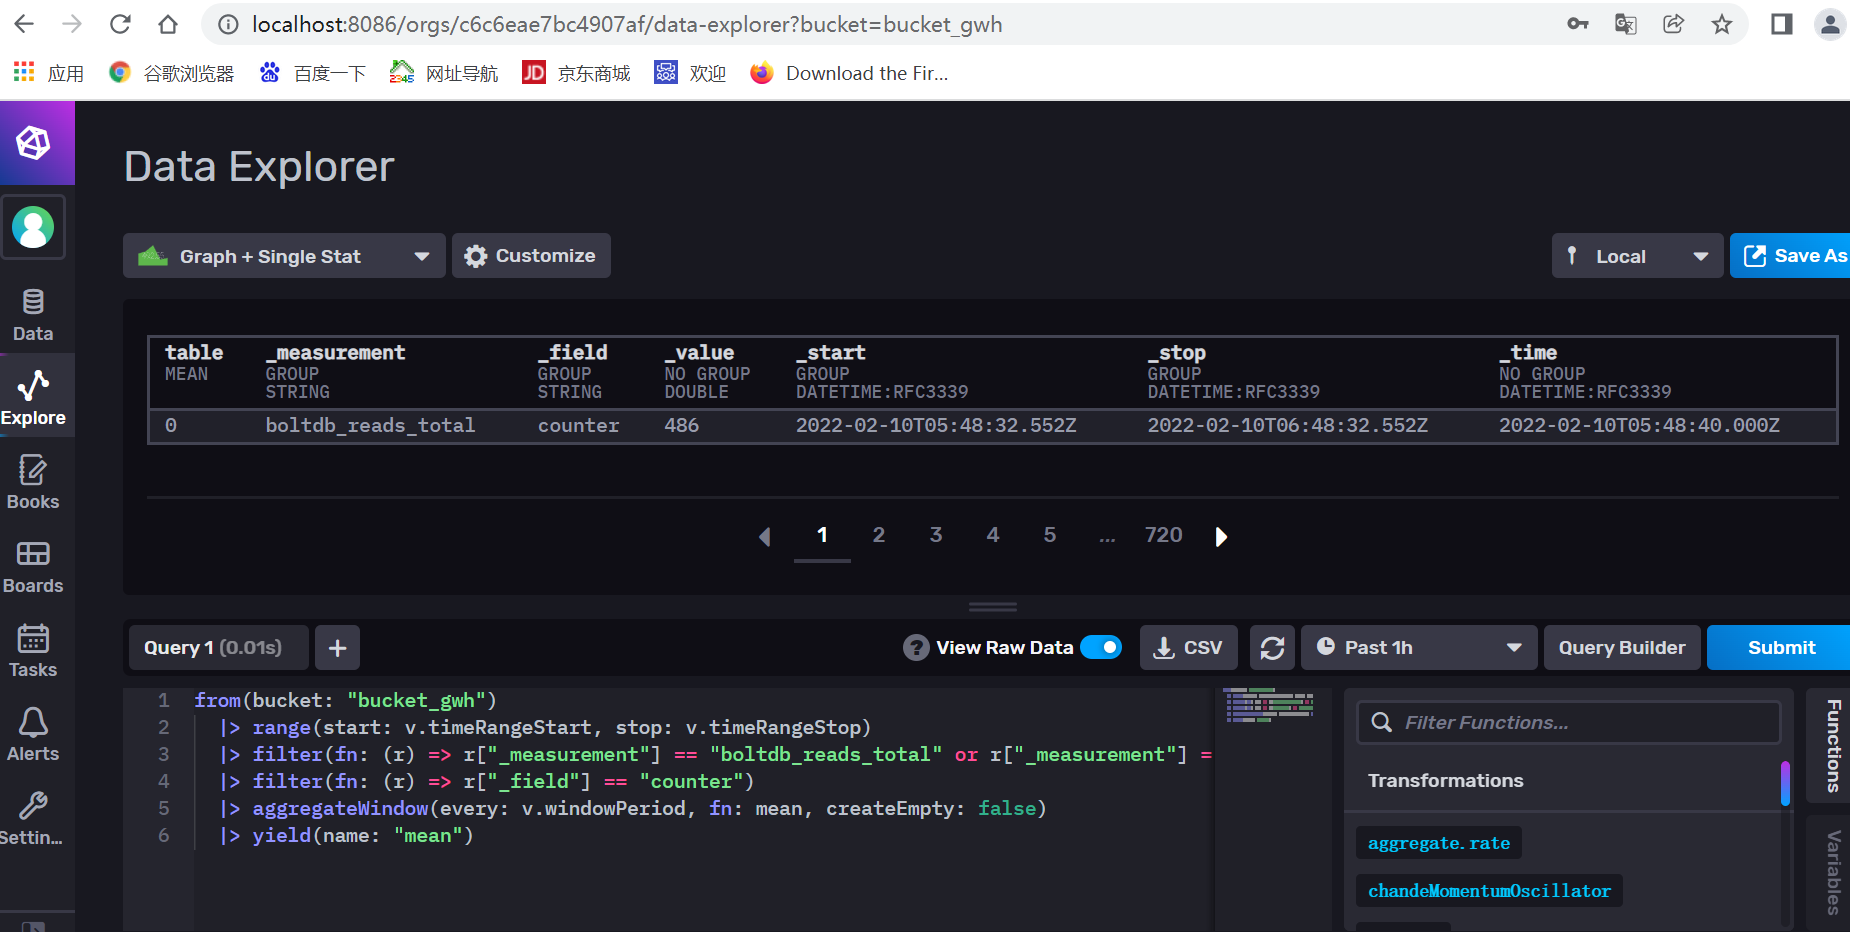Click the browser forward arrow
Image resolution: width=1850 pixels, height=932 pixels.
pos(72,24)
